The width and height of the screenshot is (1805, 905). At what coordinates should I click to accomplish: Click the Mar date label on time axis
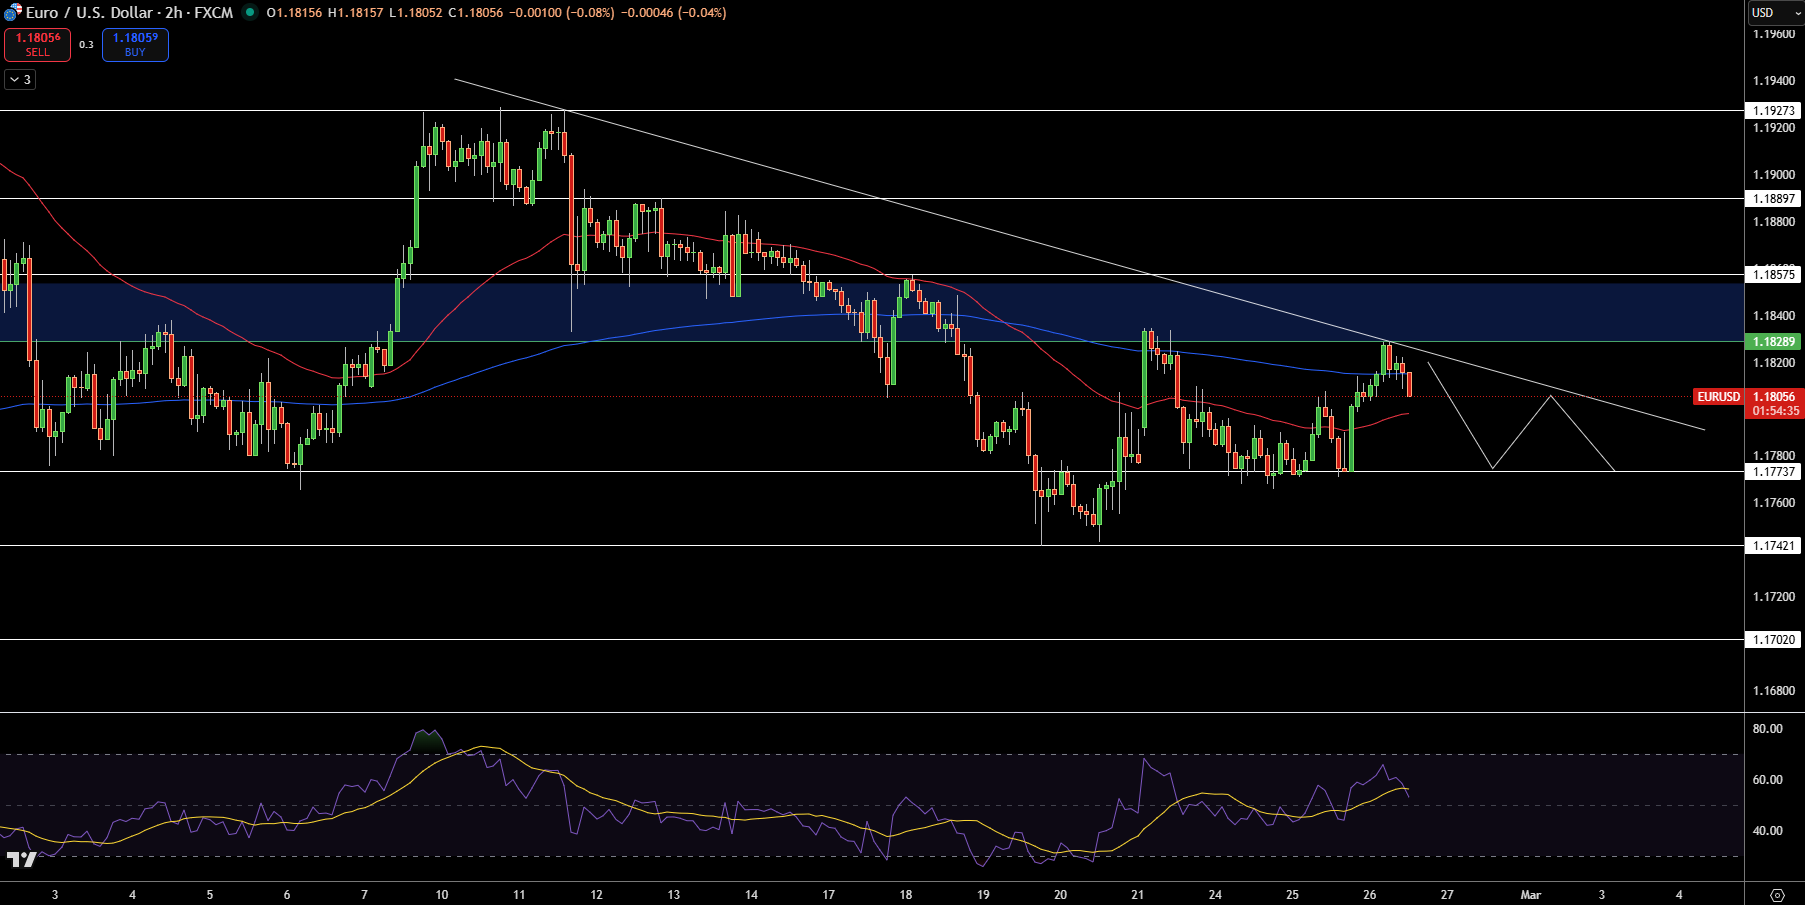1530,895
